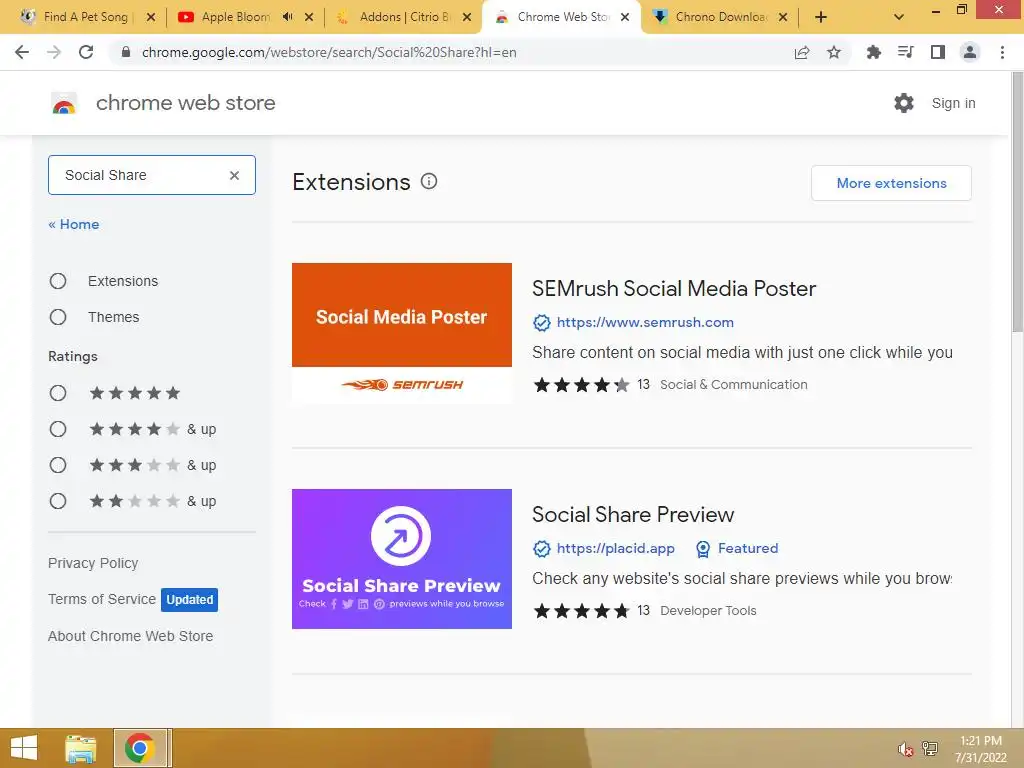Toggle Chrome side panel icon
The width and height of the screenshot is (1024, 768).
click(x=938, y=52)
